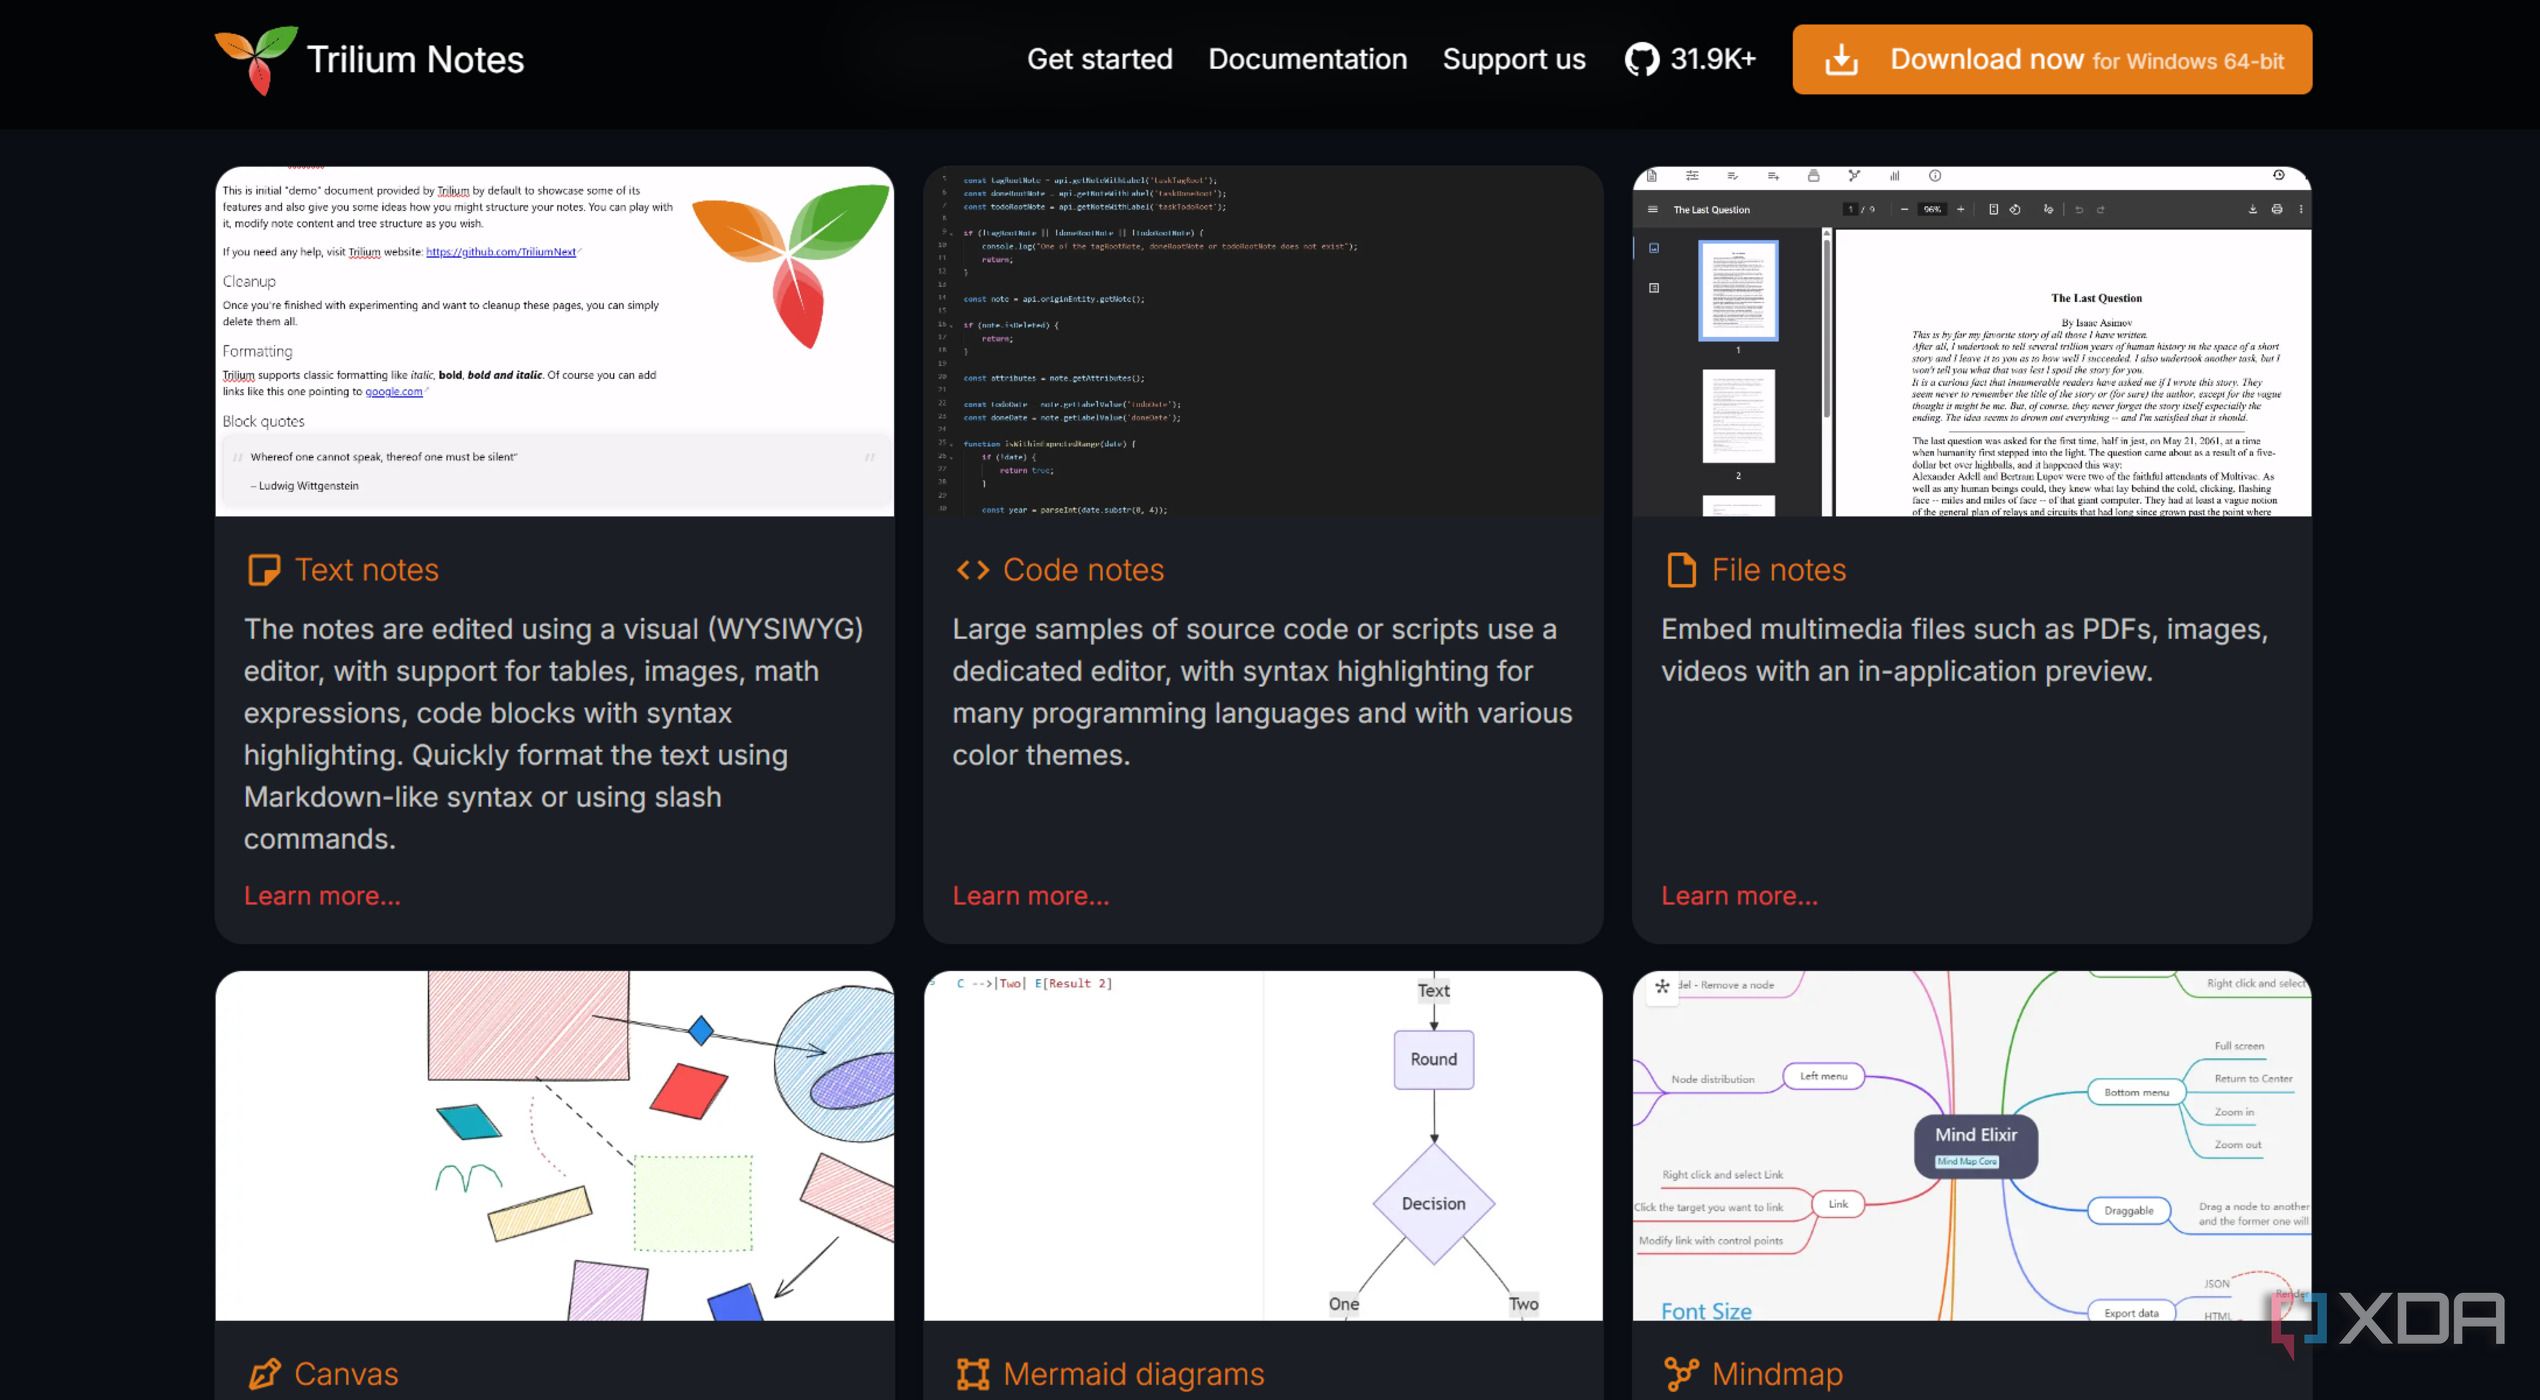
Task: Open the Mind Elixir mindmap preview image
Action: tap(1971, 1145)
